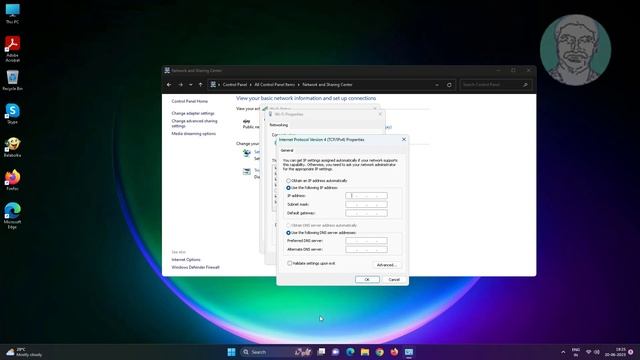
Task: Open the Windows Start menu
Action: [x=231, y=352]
